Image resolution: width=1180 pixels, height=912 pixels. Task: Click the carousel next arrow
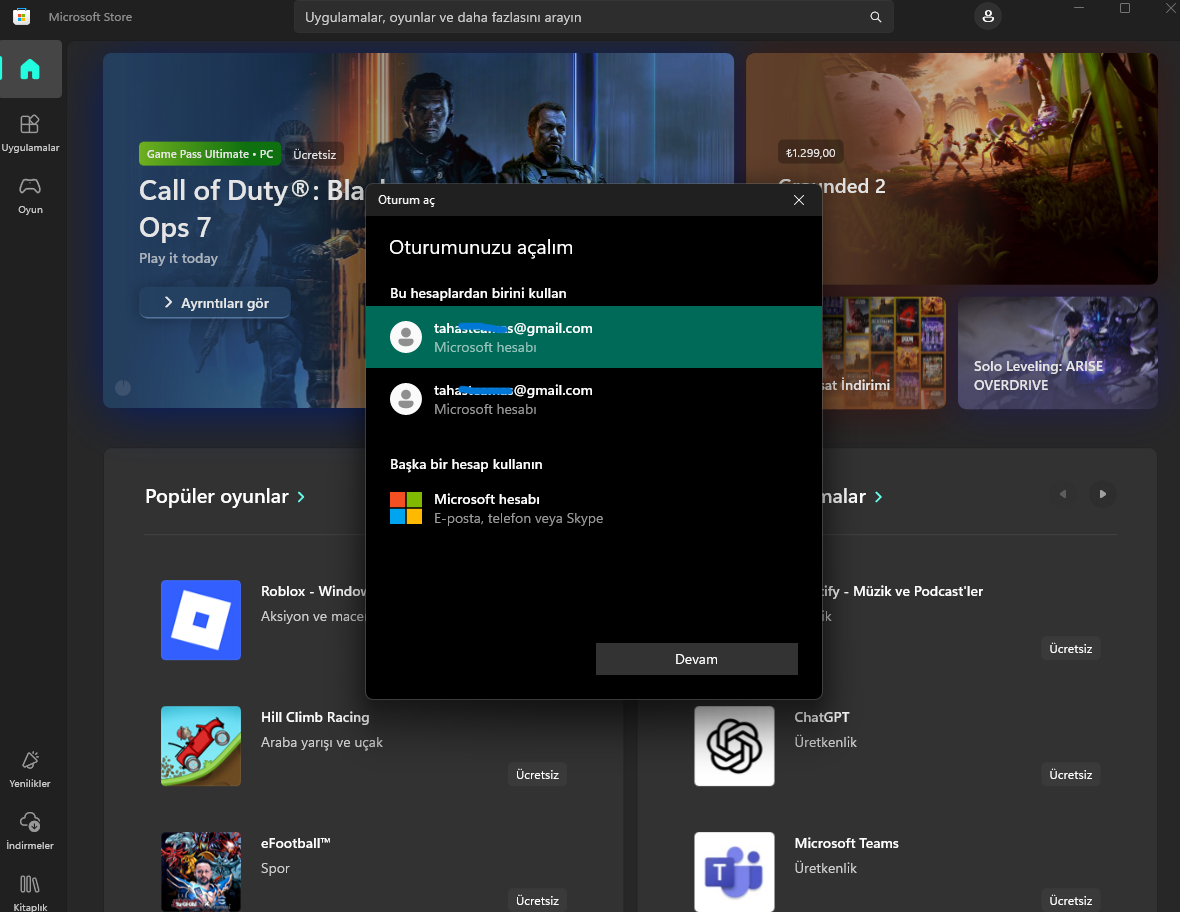1102,494
